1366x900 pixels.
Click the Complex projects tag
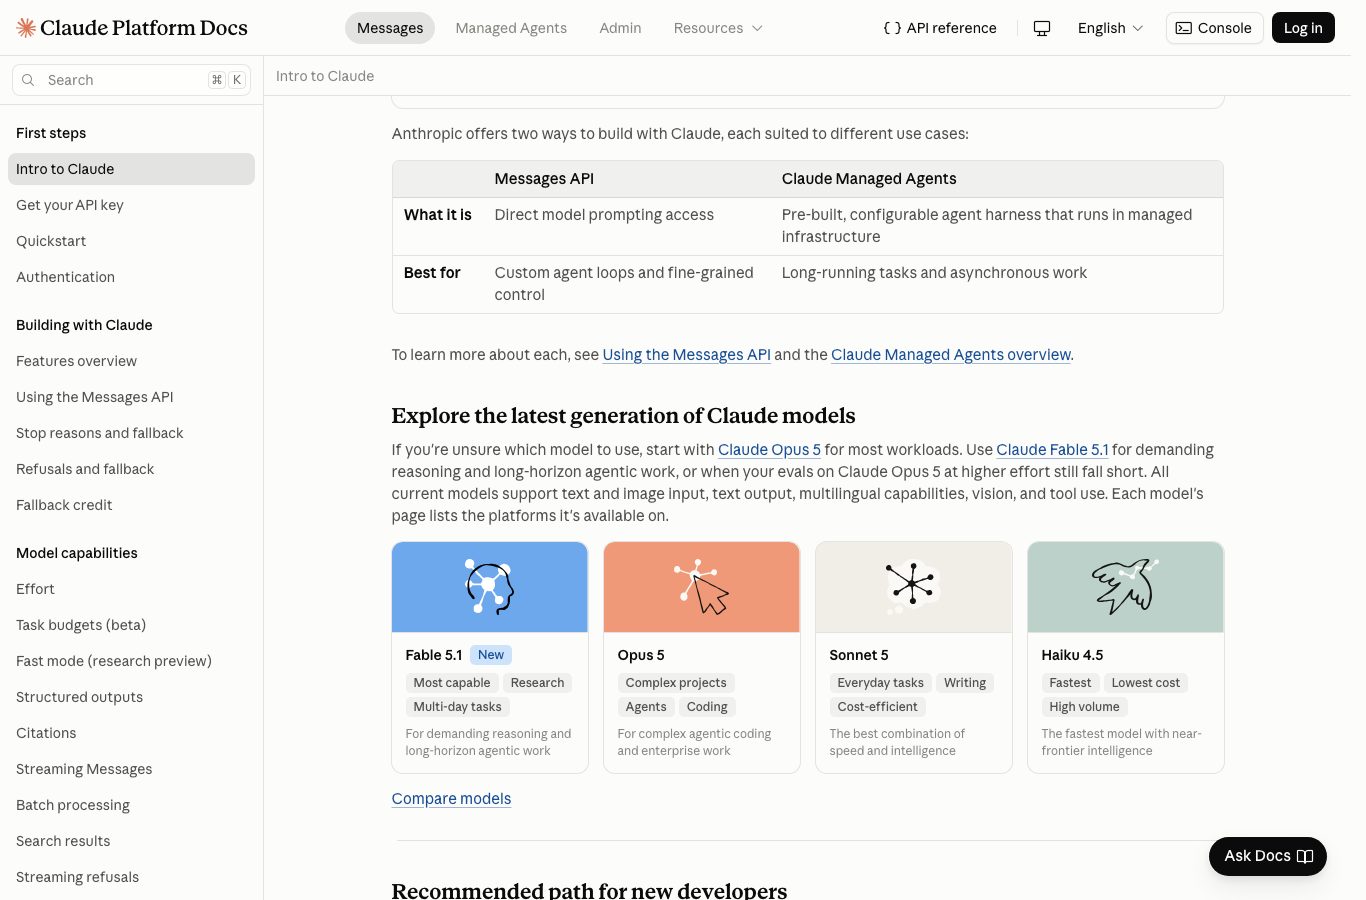tap(676, 683)
